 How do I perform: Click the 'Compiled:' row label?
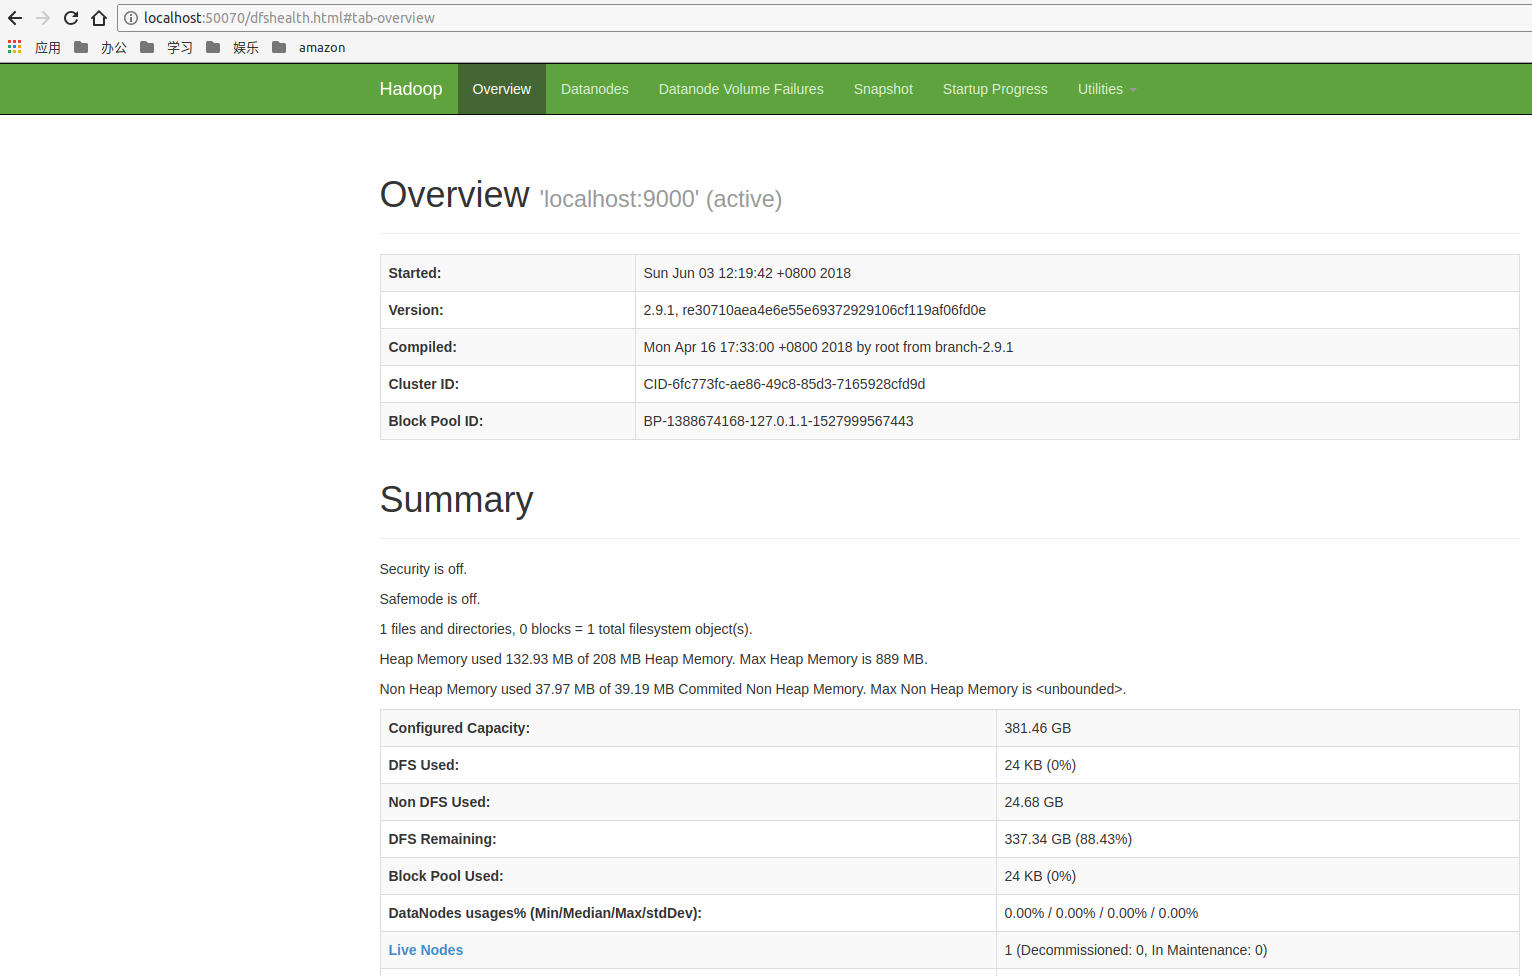[423, 347]
